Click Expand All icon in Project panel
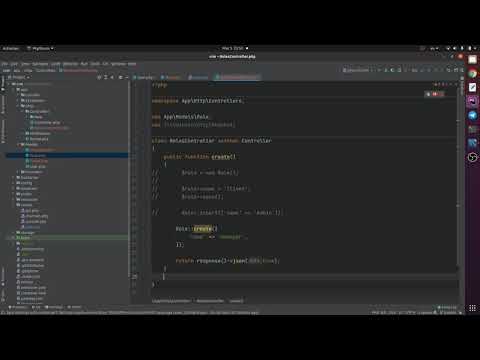 105,77
